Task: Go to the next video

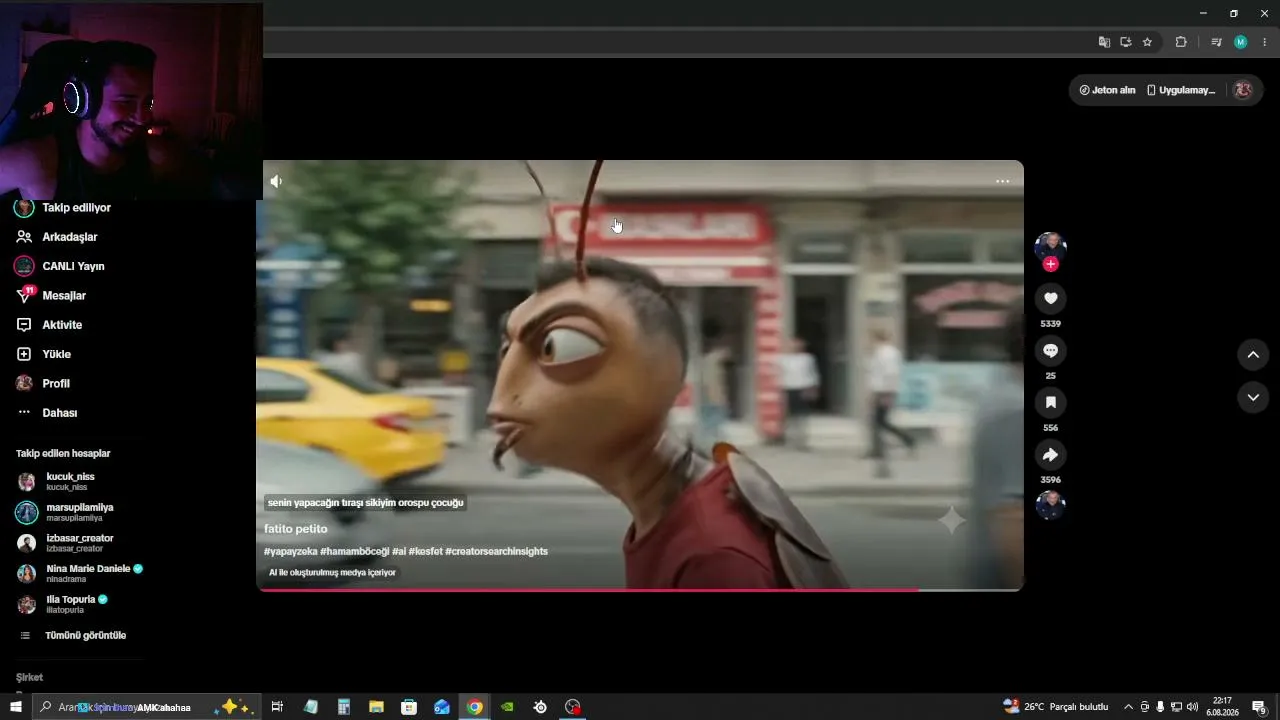Action: coord(1253,397)
